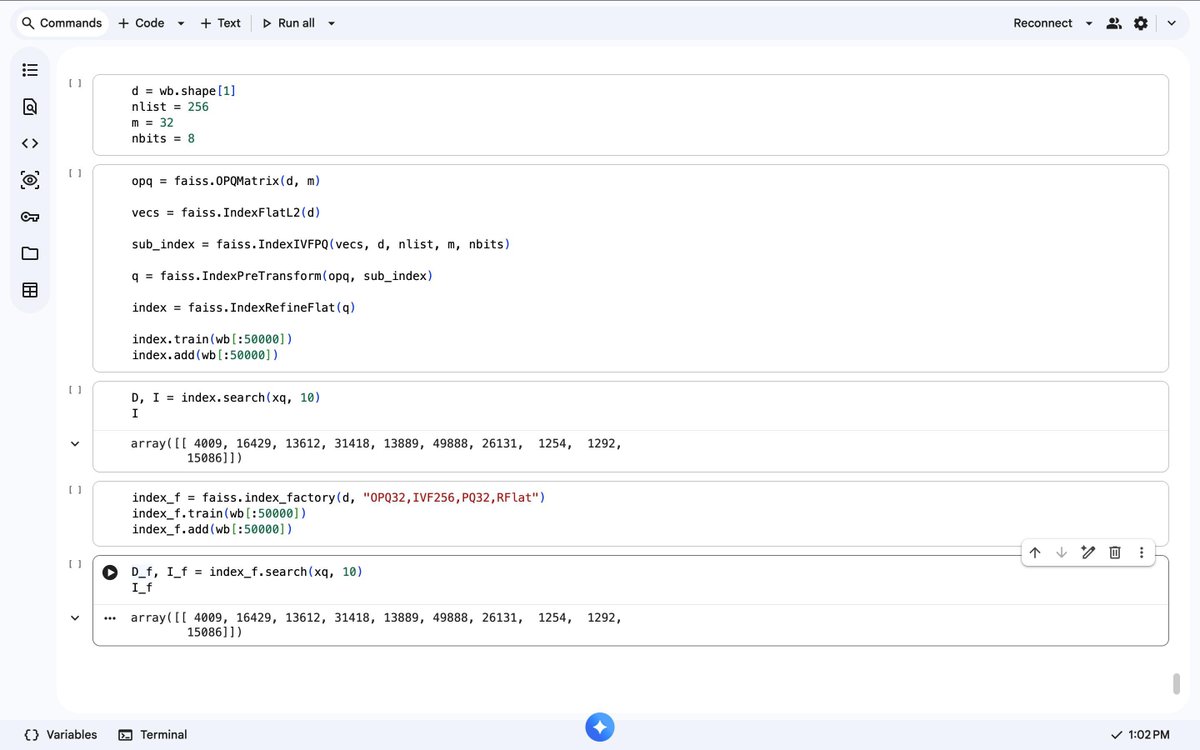This screenshot has width=1200, height=750.
Task: Click the line 'index.train(wb[:50000])'
Action: click(x=211, y=339)
